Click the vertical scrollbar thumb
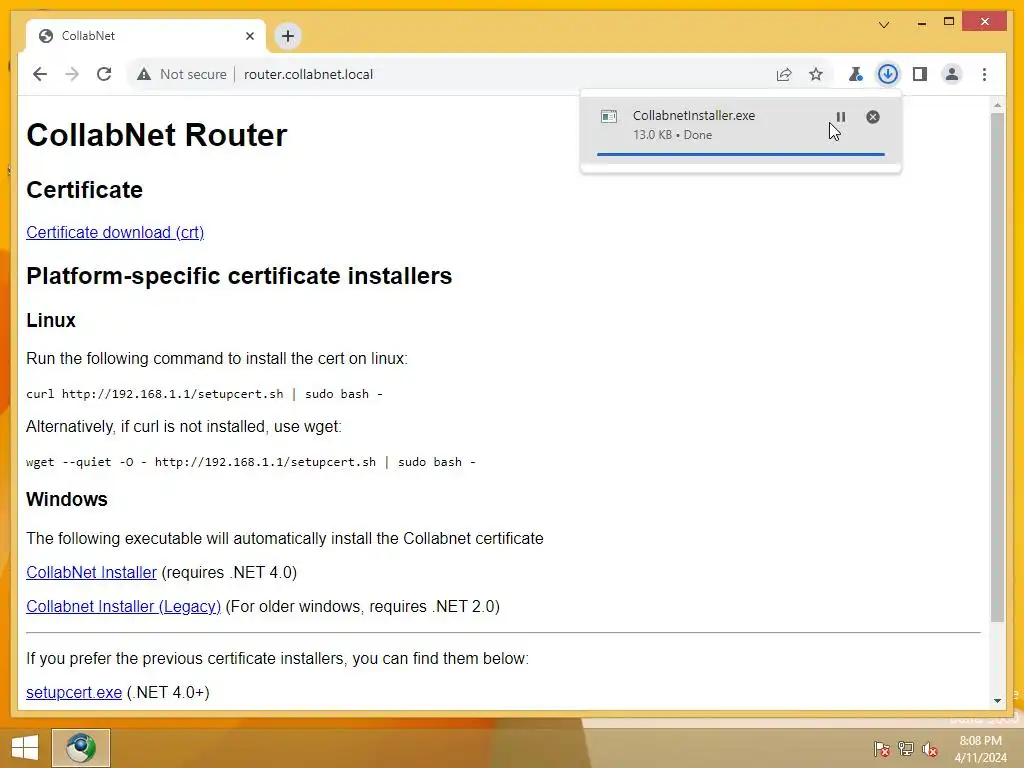Image resolution: width=1024 pixels, height=768 pixels. [x=997, y=367]
